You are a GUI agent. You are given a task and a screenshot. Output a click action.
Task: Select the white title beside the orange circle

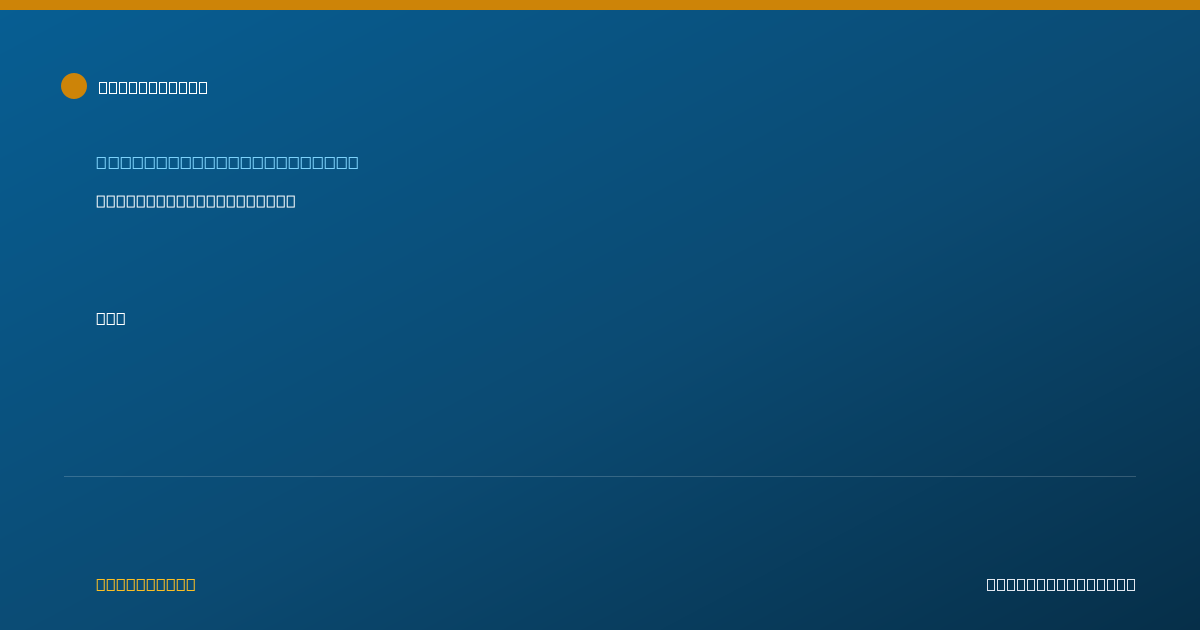[x=153, y=87]
